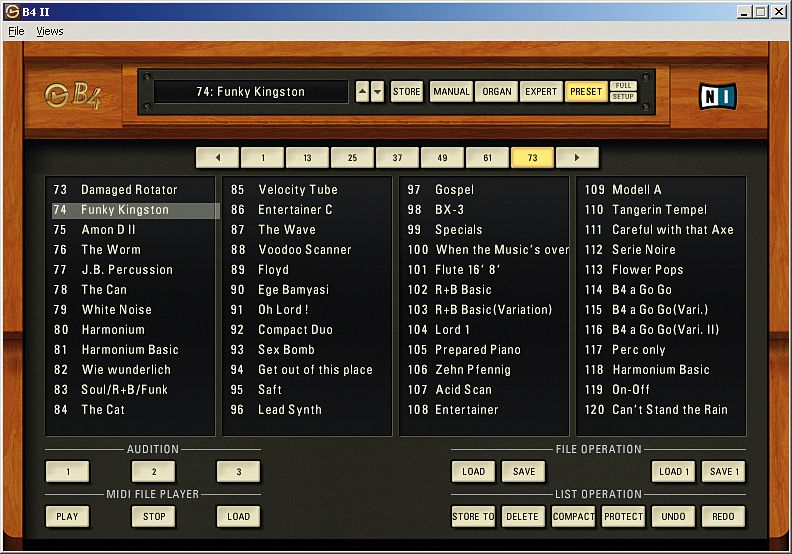Select preset bank page 73
The height and width of the screenshot is (554, 792).
pyautogui.click(x=532, y=158)
